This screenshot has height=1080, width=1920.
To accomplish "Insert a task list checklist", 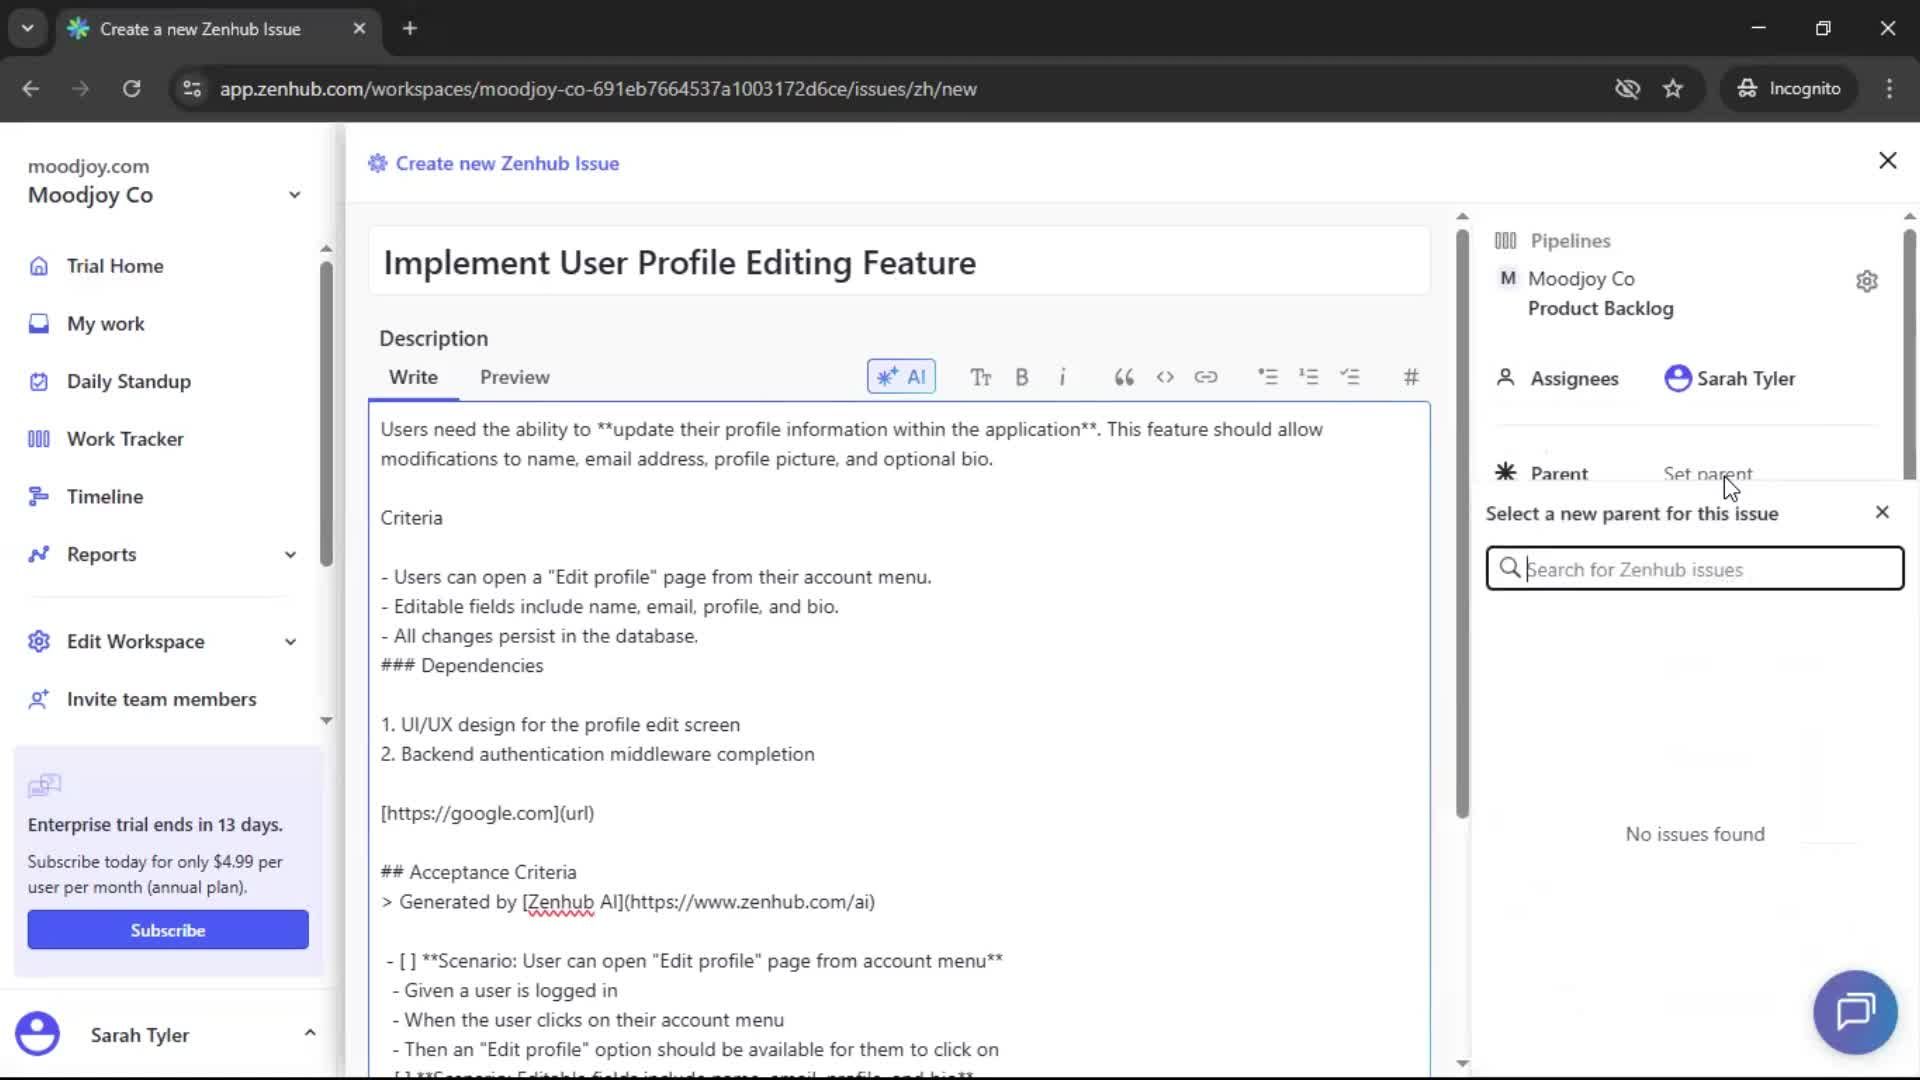I will [x=1351, y=377].
